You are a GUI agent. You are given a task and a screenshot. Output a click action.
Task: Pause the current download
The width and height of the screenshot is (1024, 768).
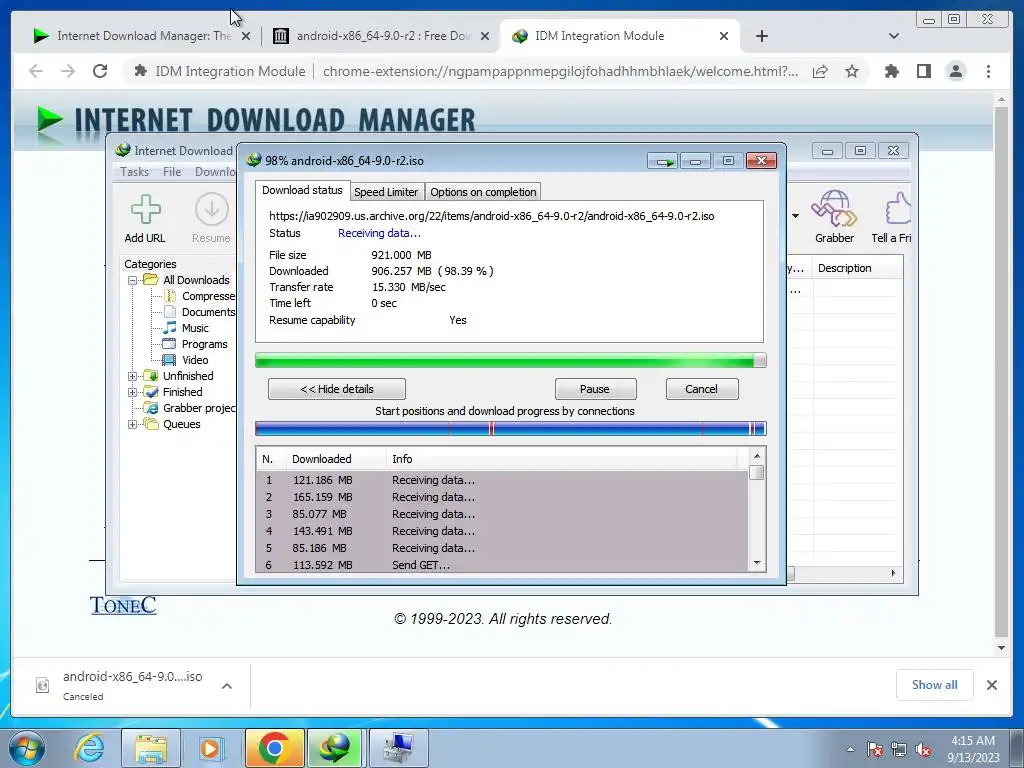595,389
